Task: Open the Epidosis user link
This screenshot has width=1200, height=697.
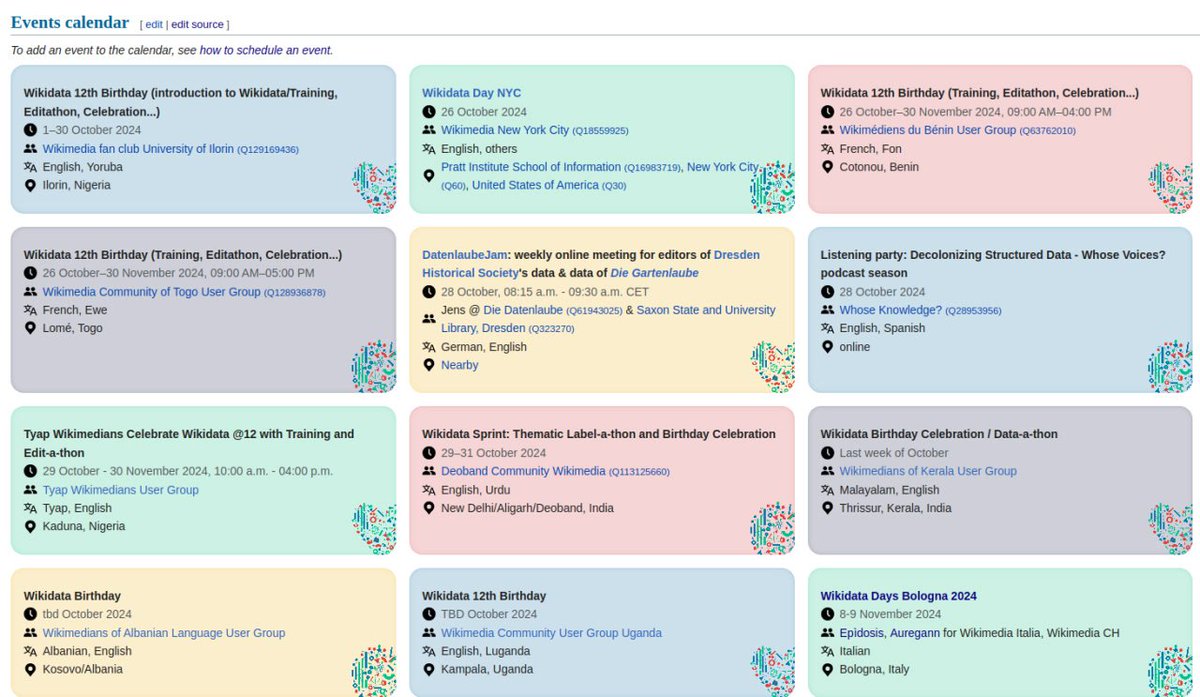Action: [x=864, y=633]
